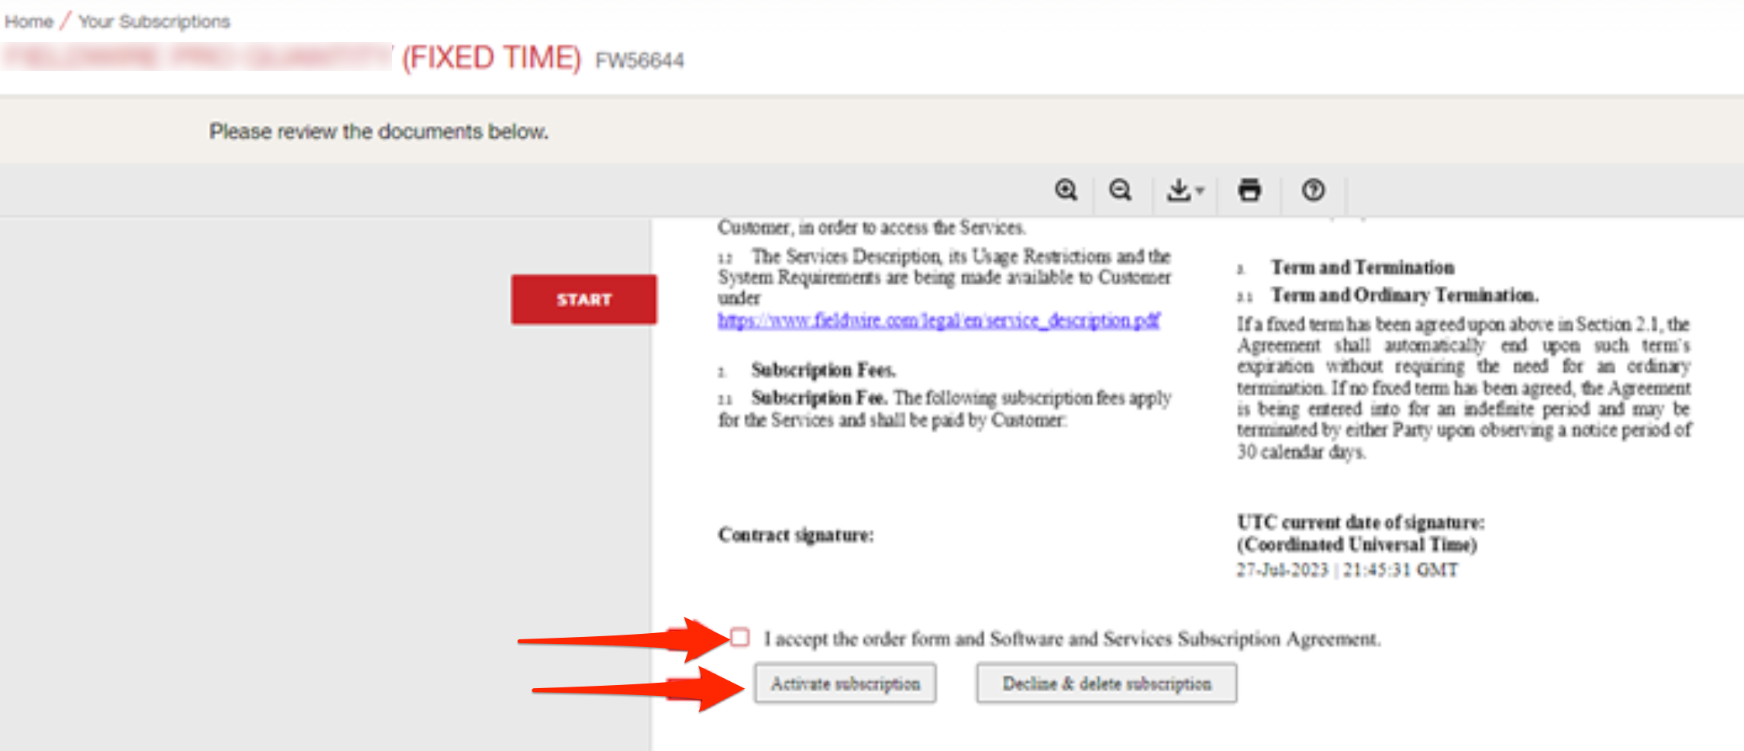
Task: Click the (FIXED TIME) title text
Action: (491, 57)
